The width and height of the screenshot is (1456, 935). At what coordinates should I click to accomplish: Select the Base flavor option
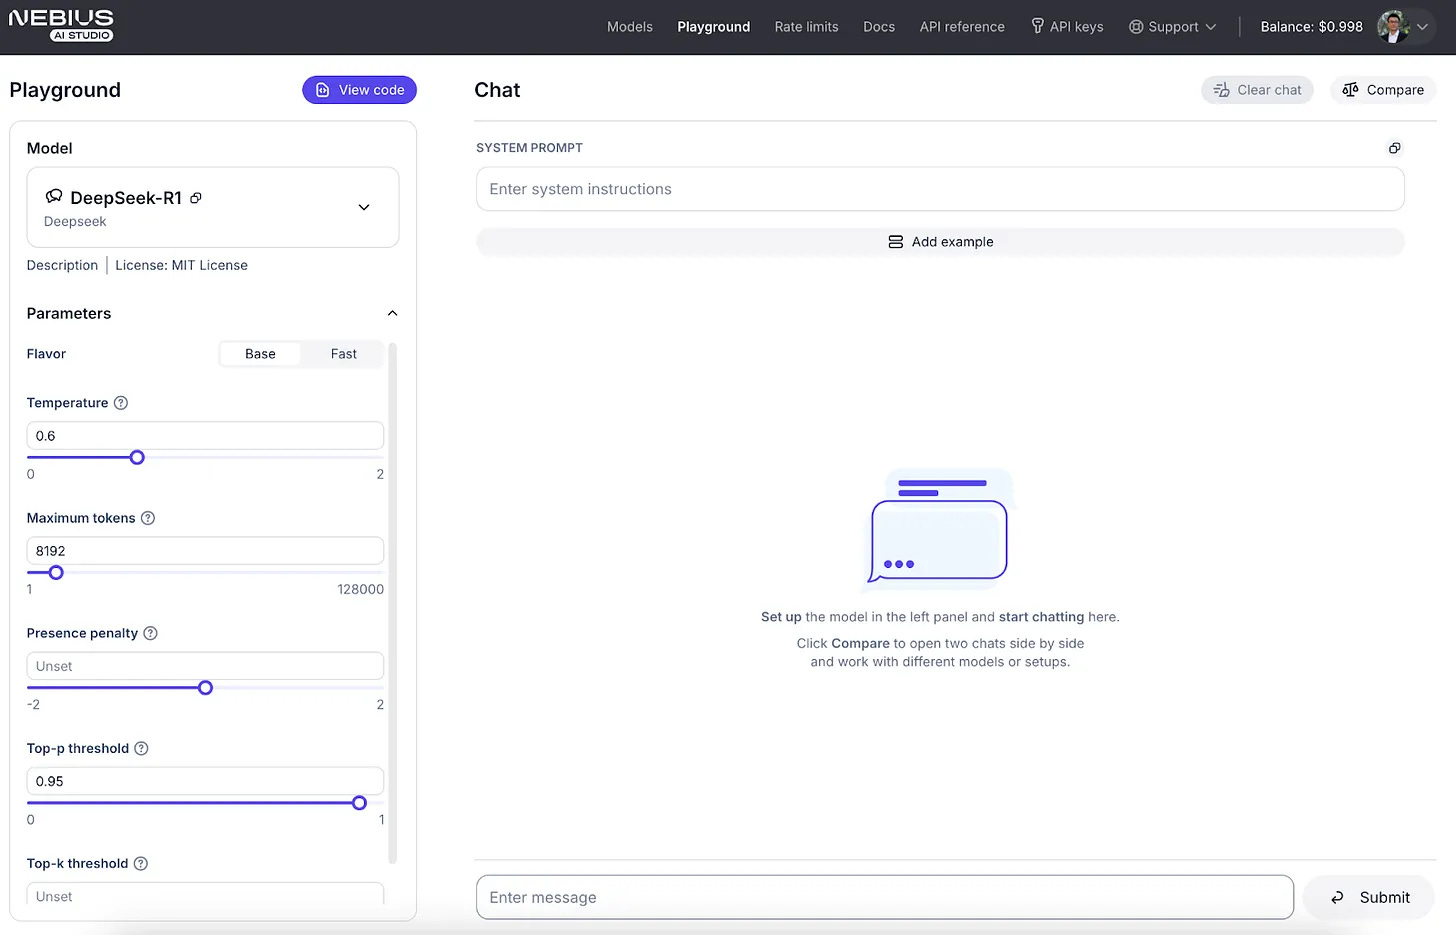(260, 354)
